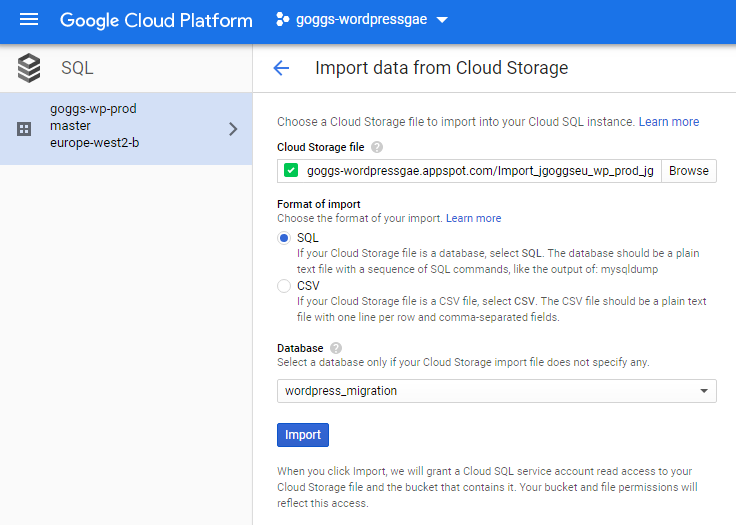
Task: Go back using the blue arrow
Action: coord(281,68)
